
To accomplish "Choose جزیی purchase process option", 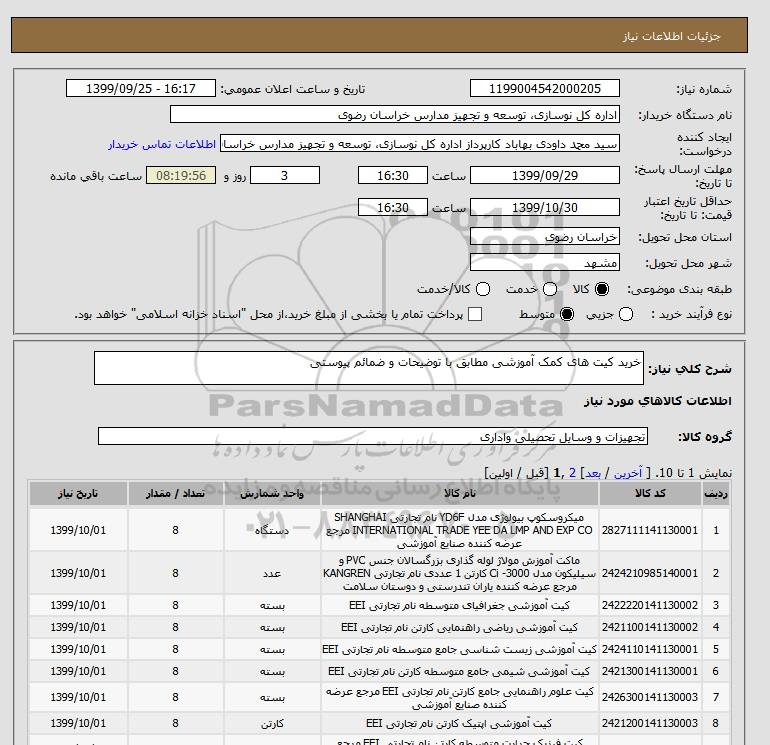I will click(x=626, y=314).
